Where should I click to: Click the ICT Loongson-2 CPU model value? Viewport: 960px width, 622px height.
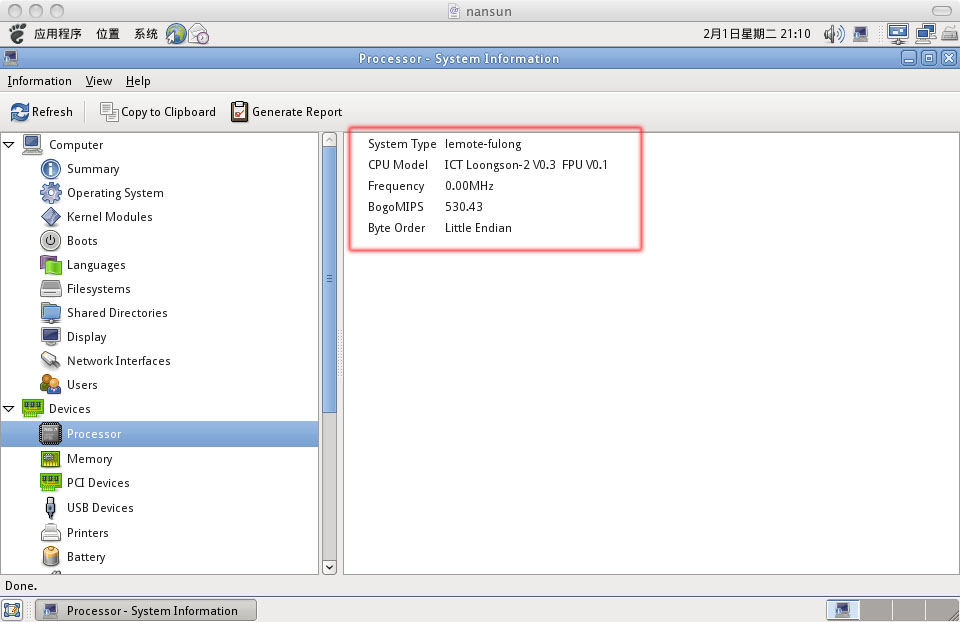pyautogui.click(x=526, y=165)
